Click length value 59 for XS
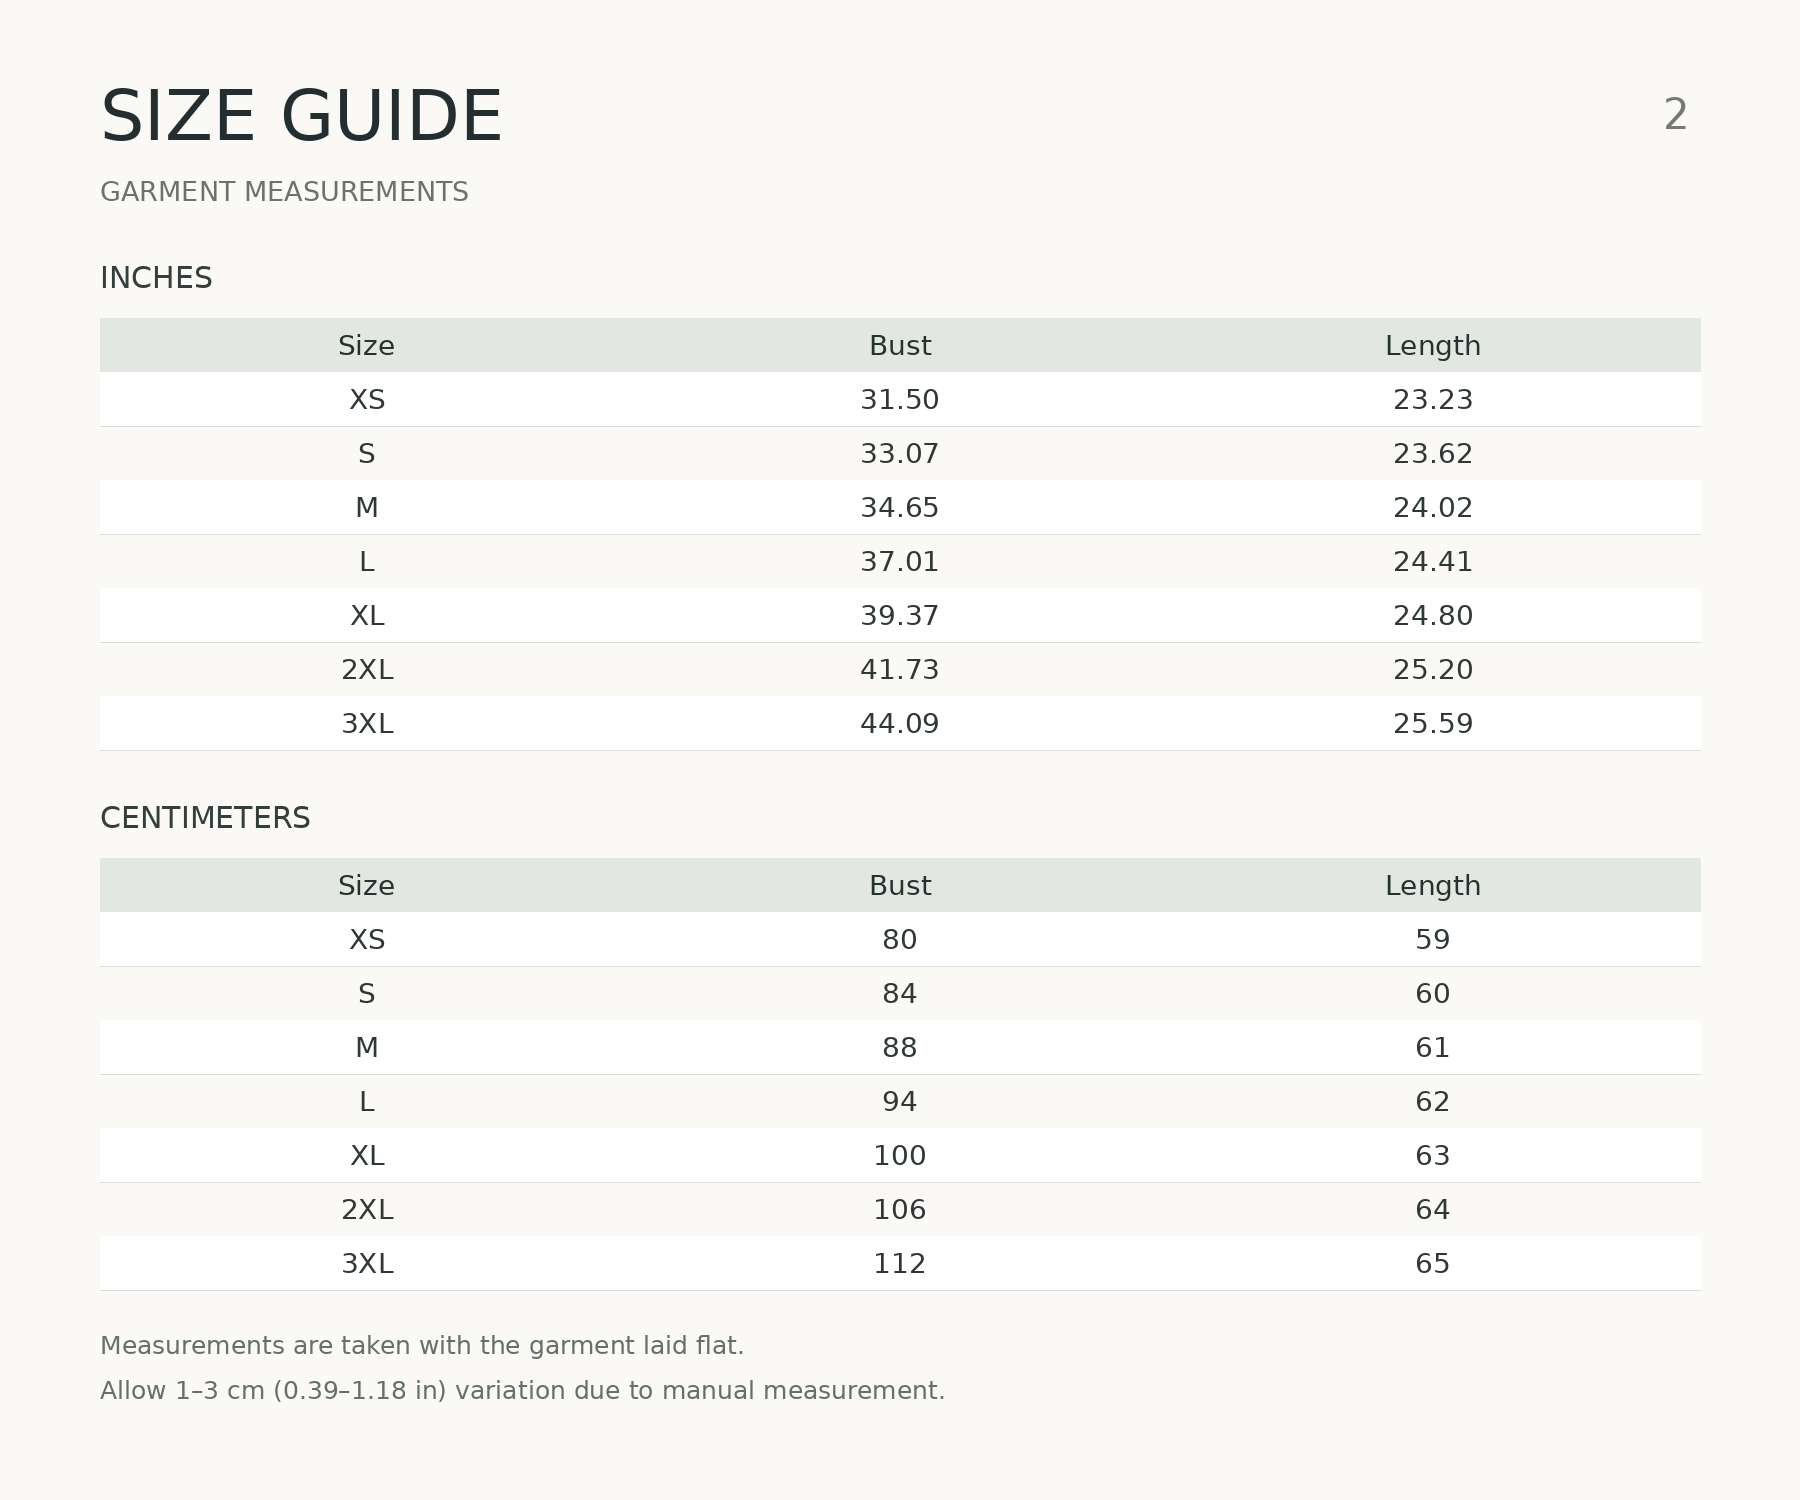This screenshot has height=1500, width=1800. tap(1433, 940)
